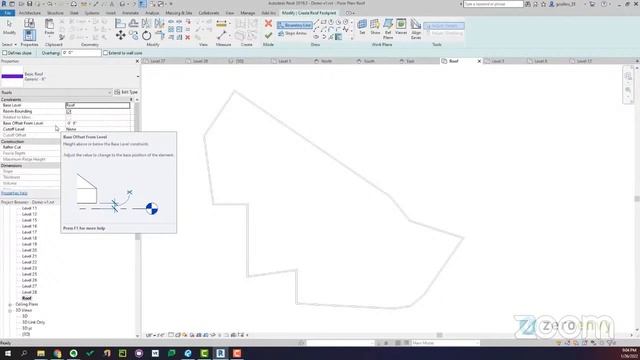Select Mirror Pick Axis tool
The width and height of the screenshot is (640, 360).
coord(147,23)
